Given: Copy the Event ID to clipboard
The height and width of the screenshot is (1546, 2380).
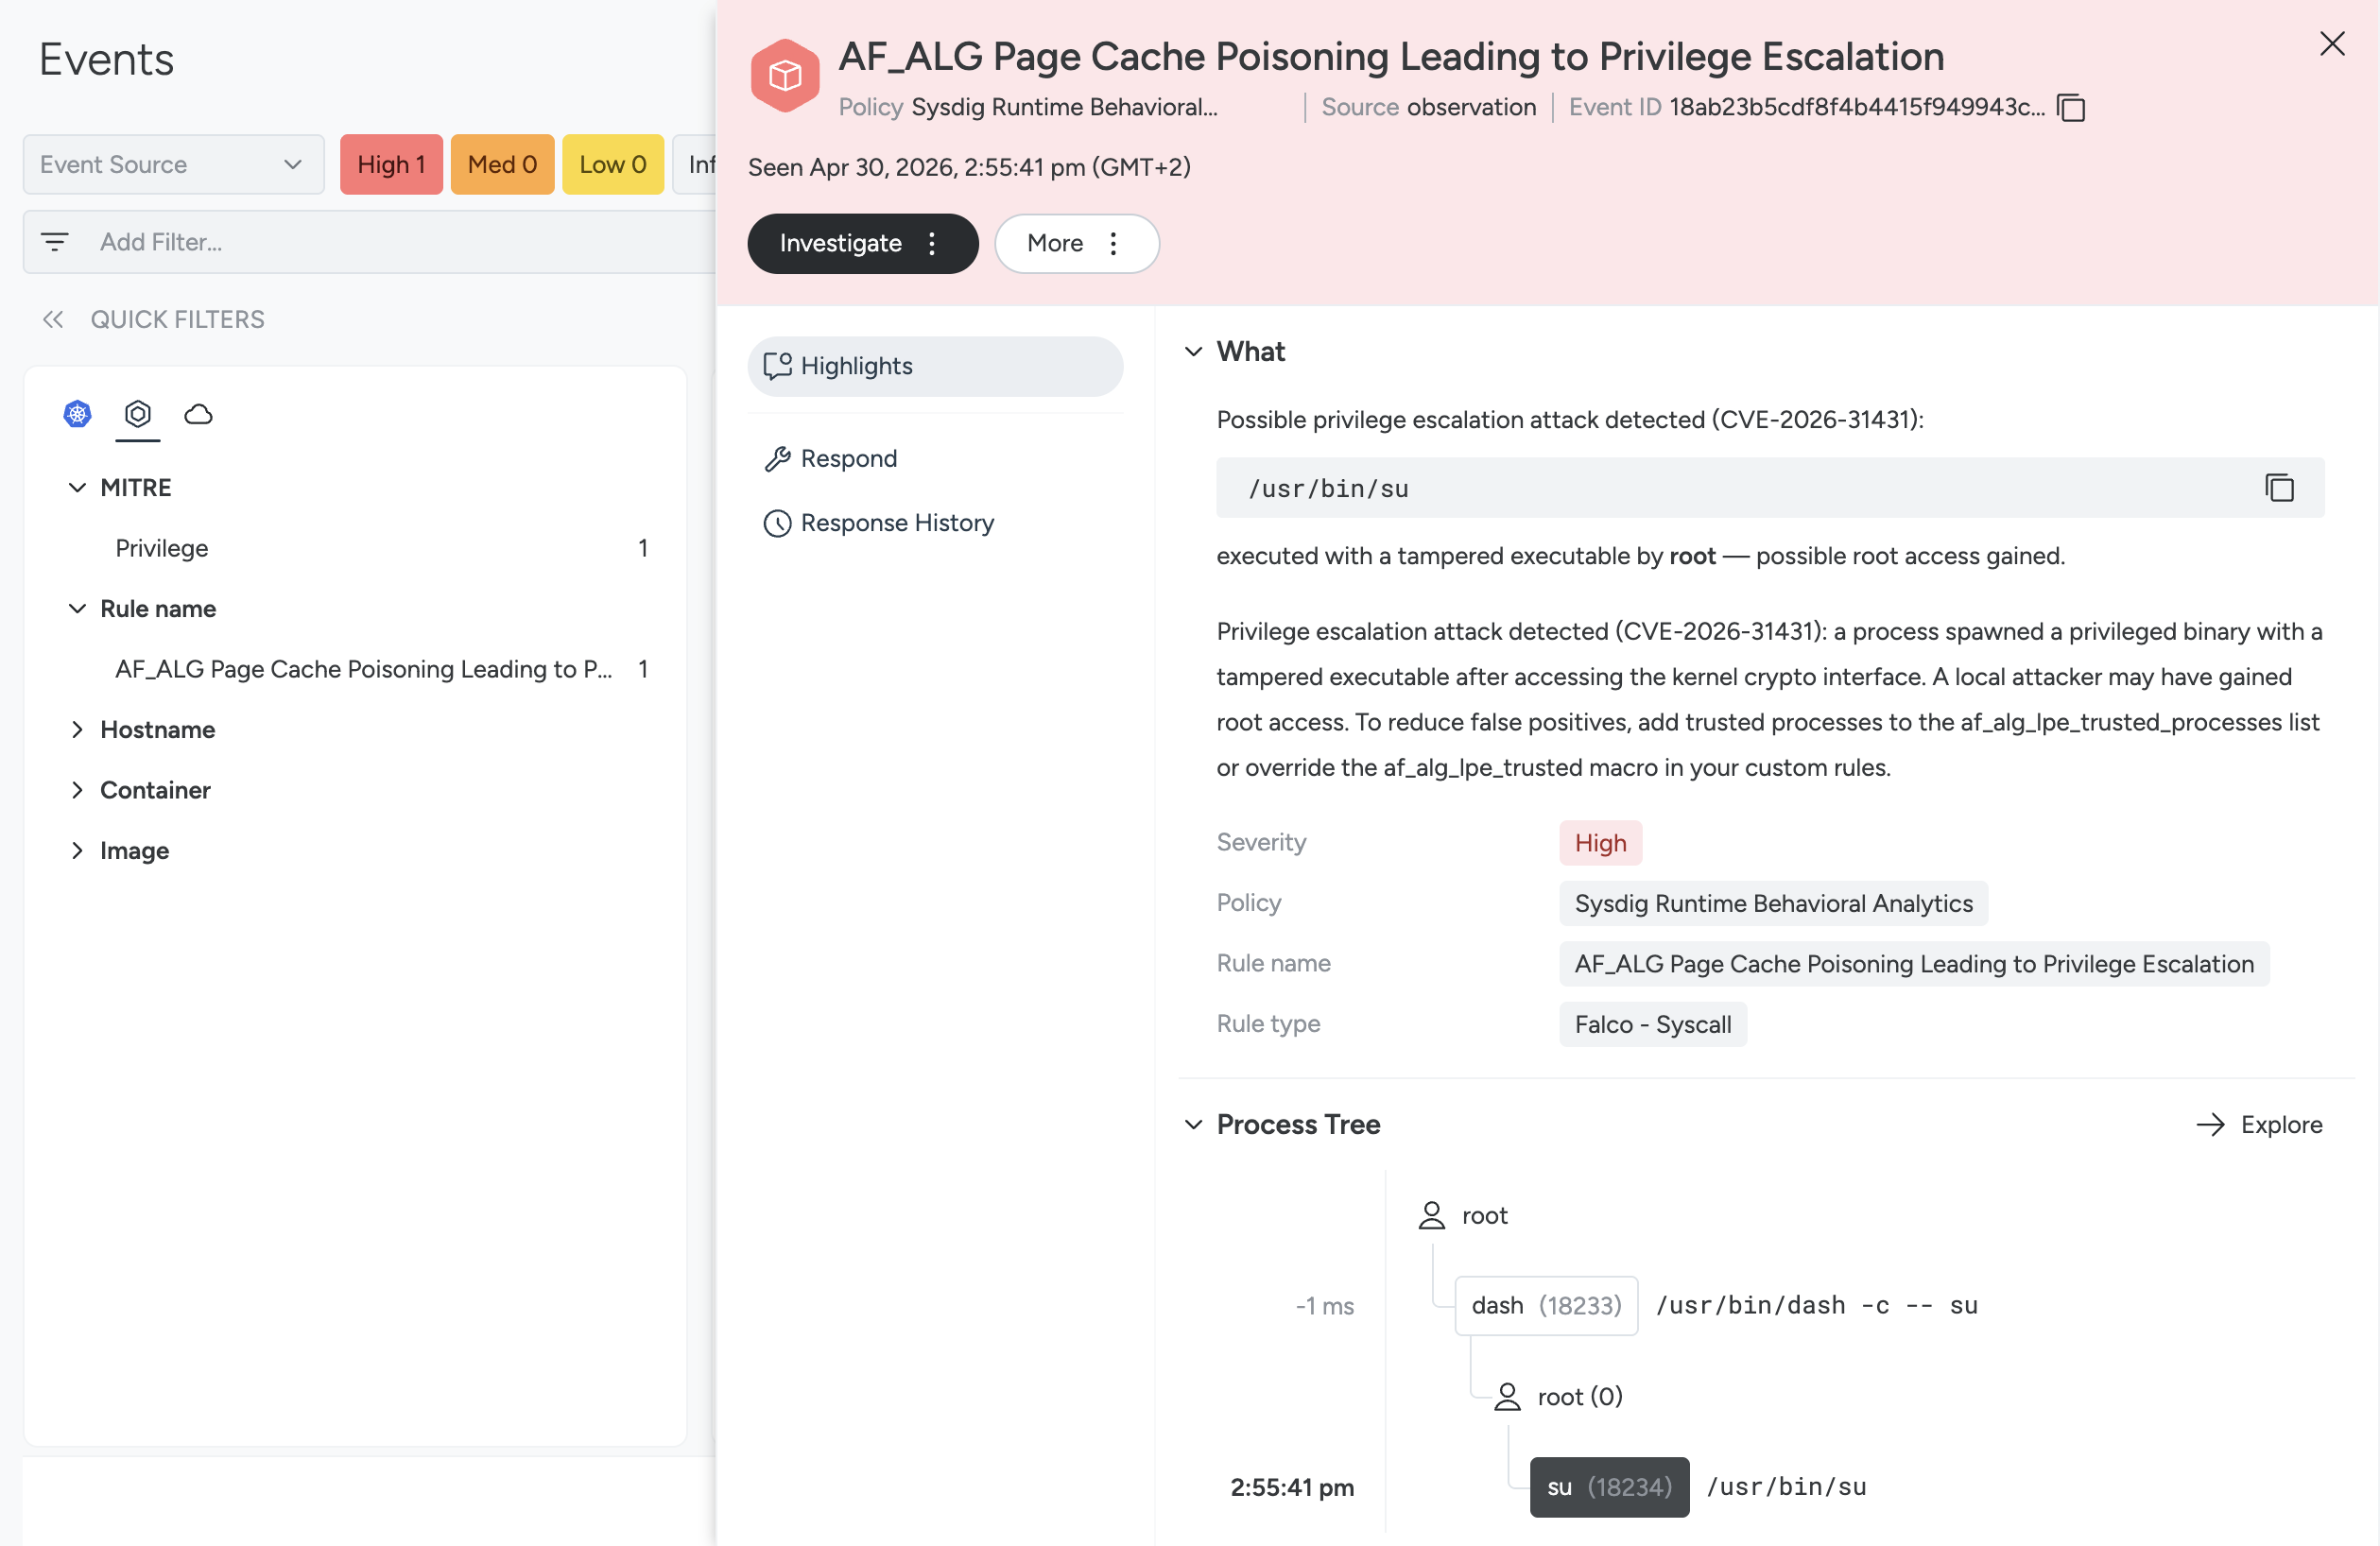Looking at the screenshot, I should (2070, 107).
